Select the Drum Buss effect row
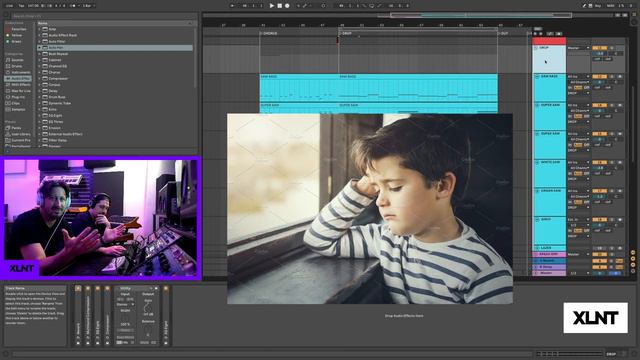Viewport: 640px width, 360px height. (115, 97)
